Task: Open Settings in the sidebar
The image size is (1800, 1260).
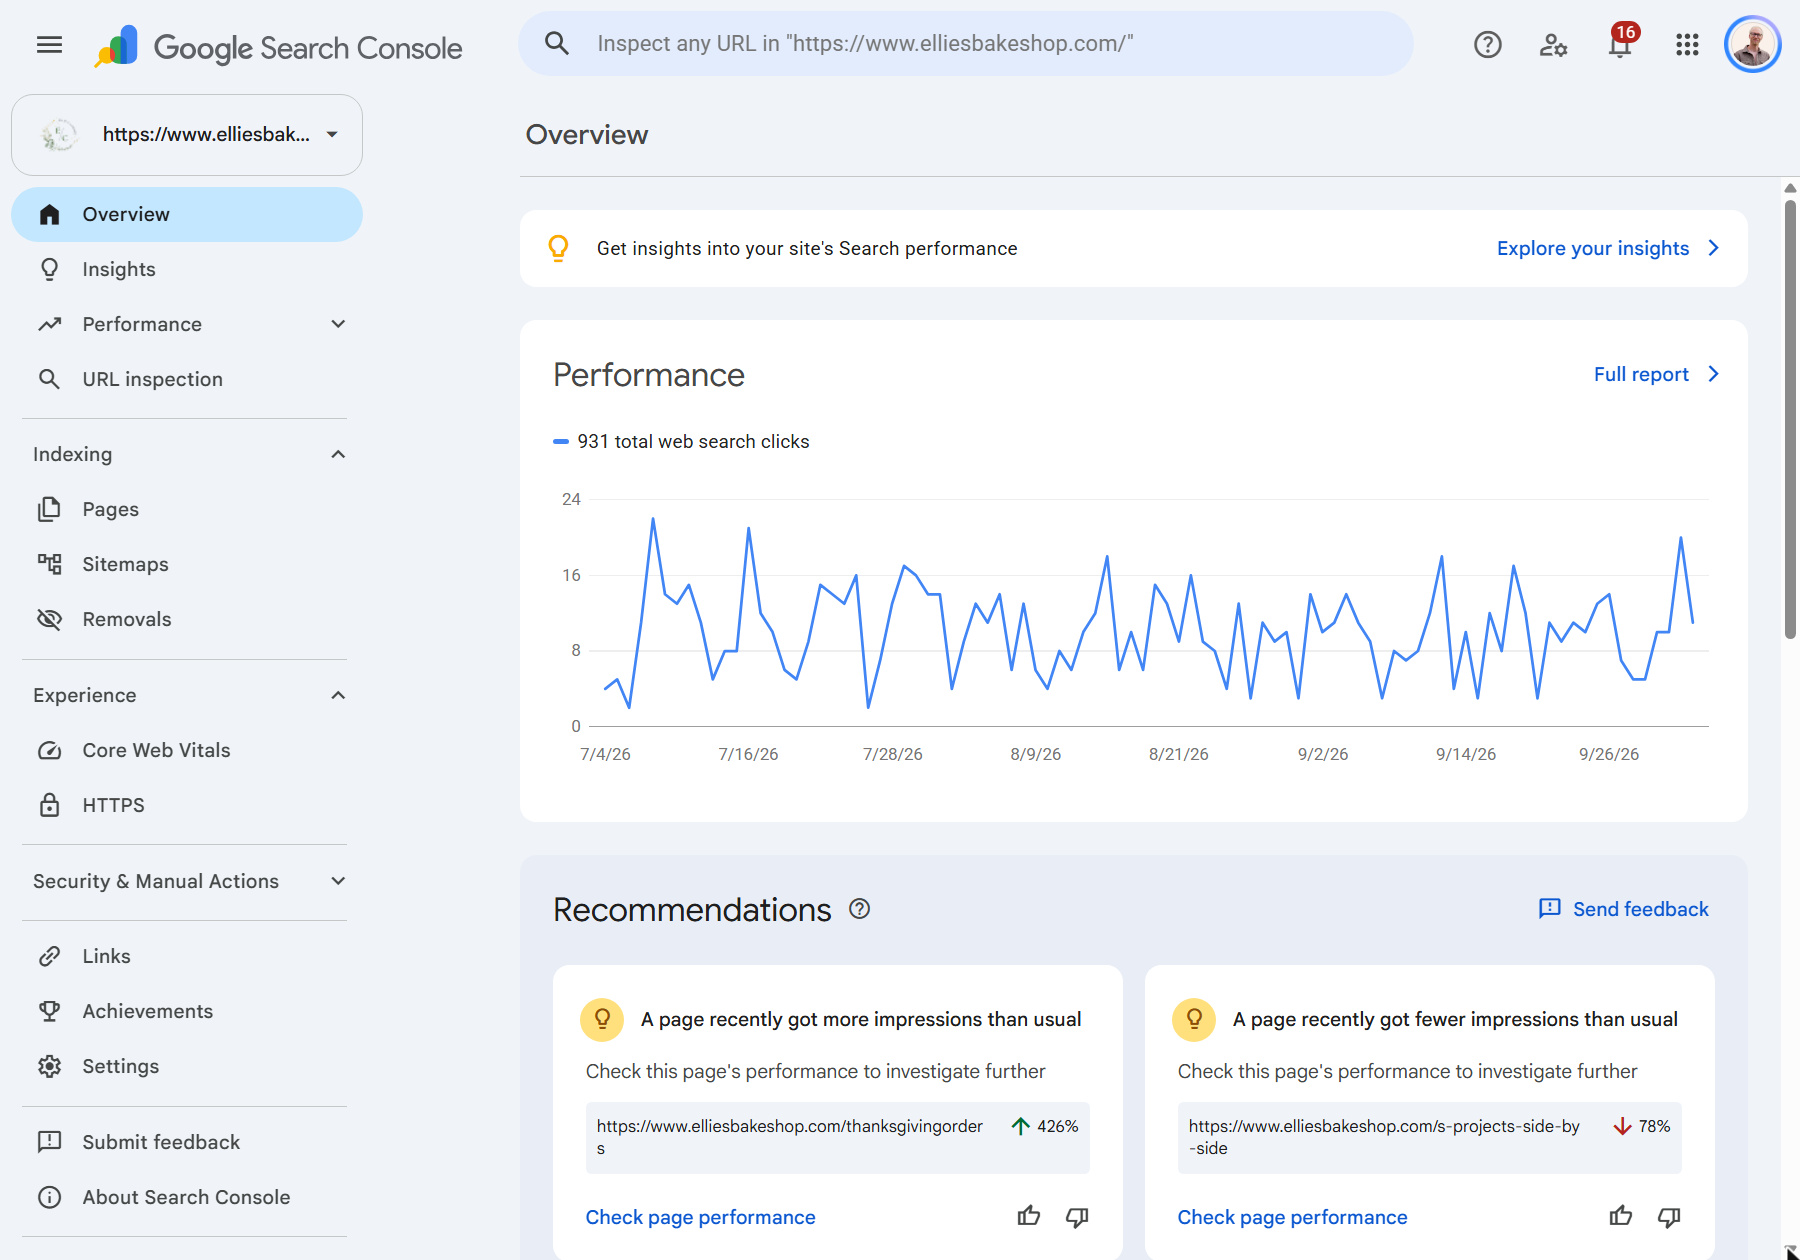Action: pos(186,1066)
